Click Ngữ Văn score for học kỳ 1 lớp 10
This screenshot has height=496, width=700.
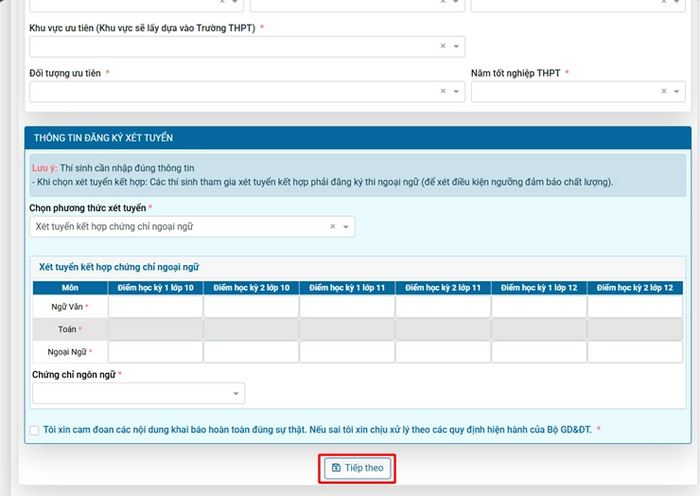[155, 307]
